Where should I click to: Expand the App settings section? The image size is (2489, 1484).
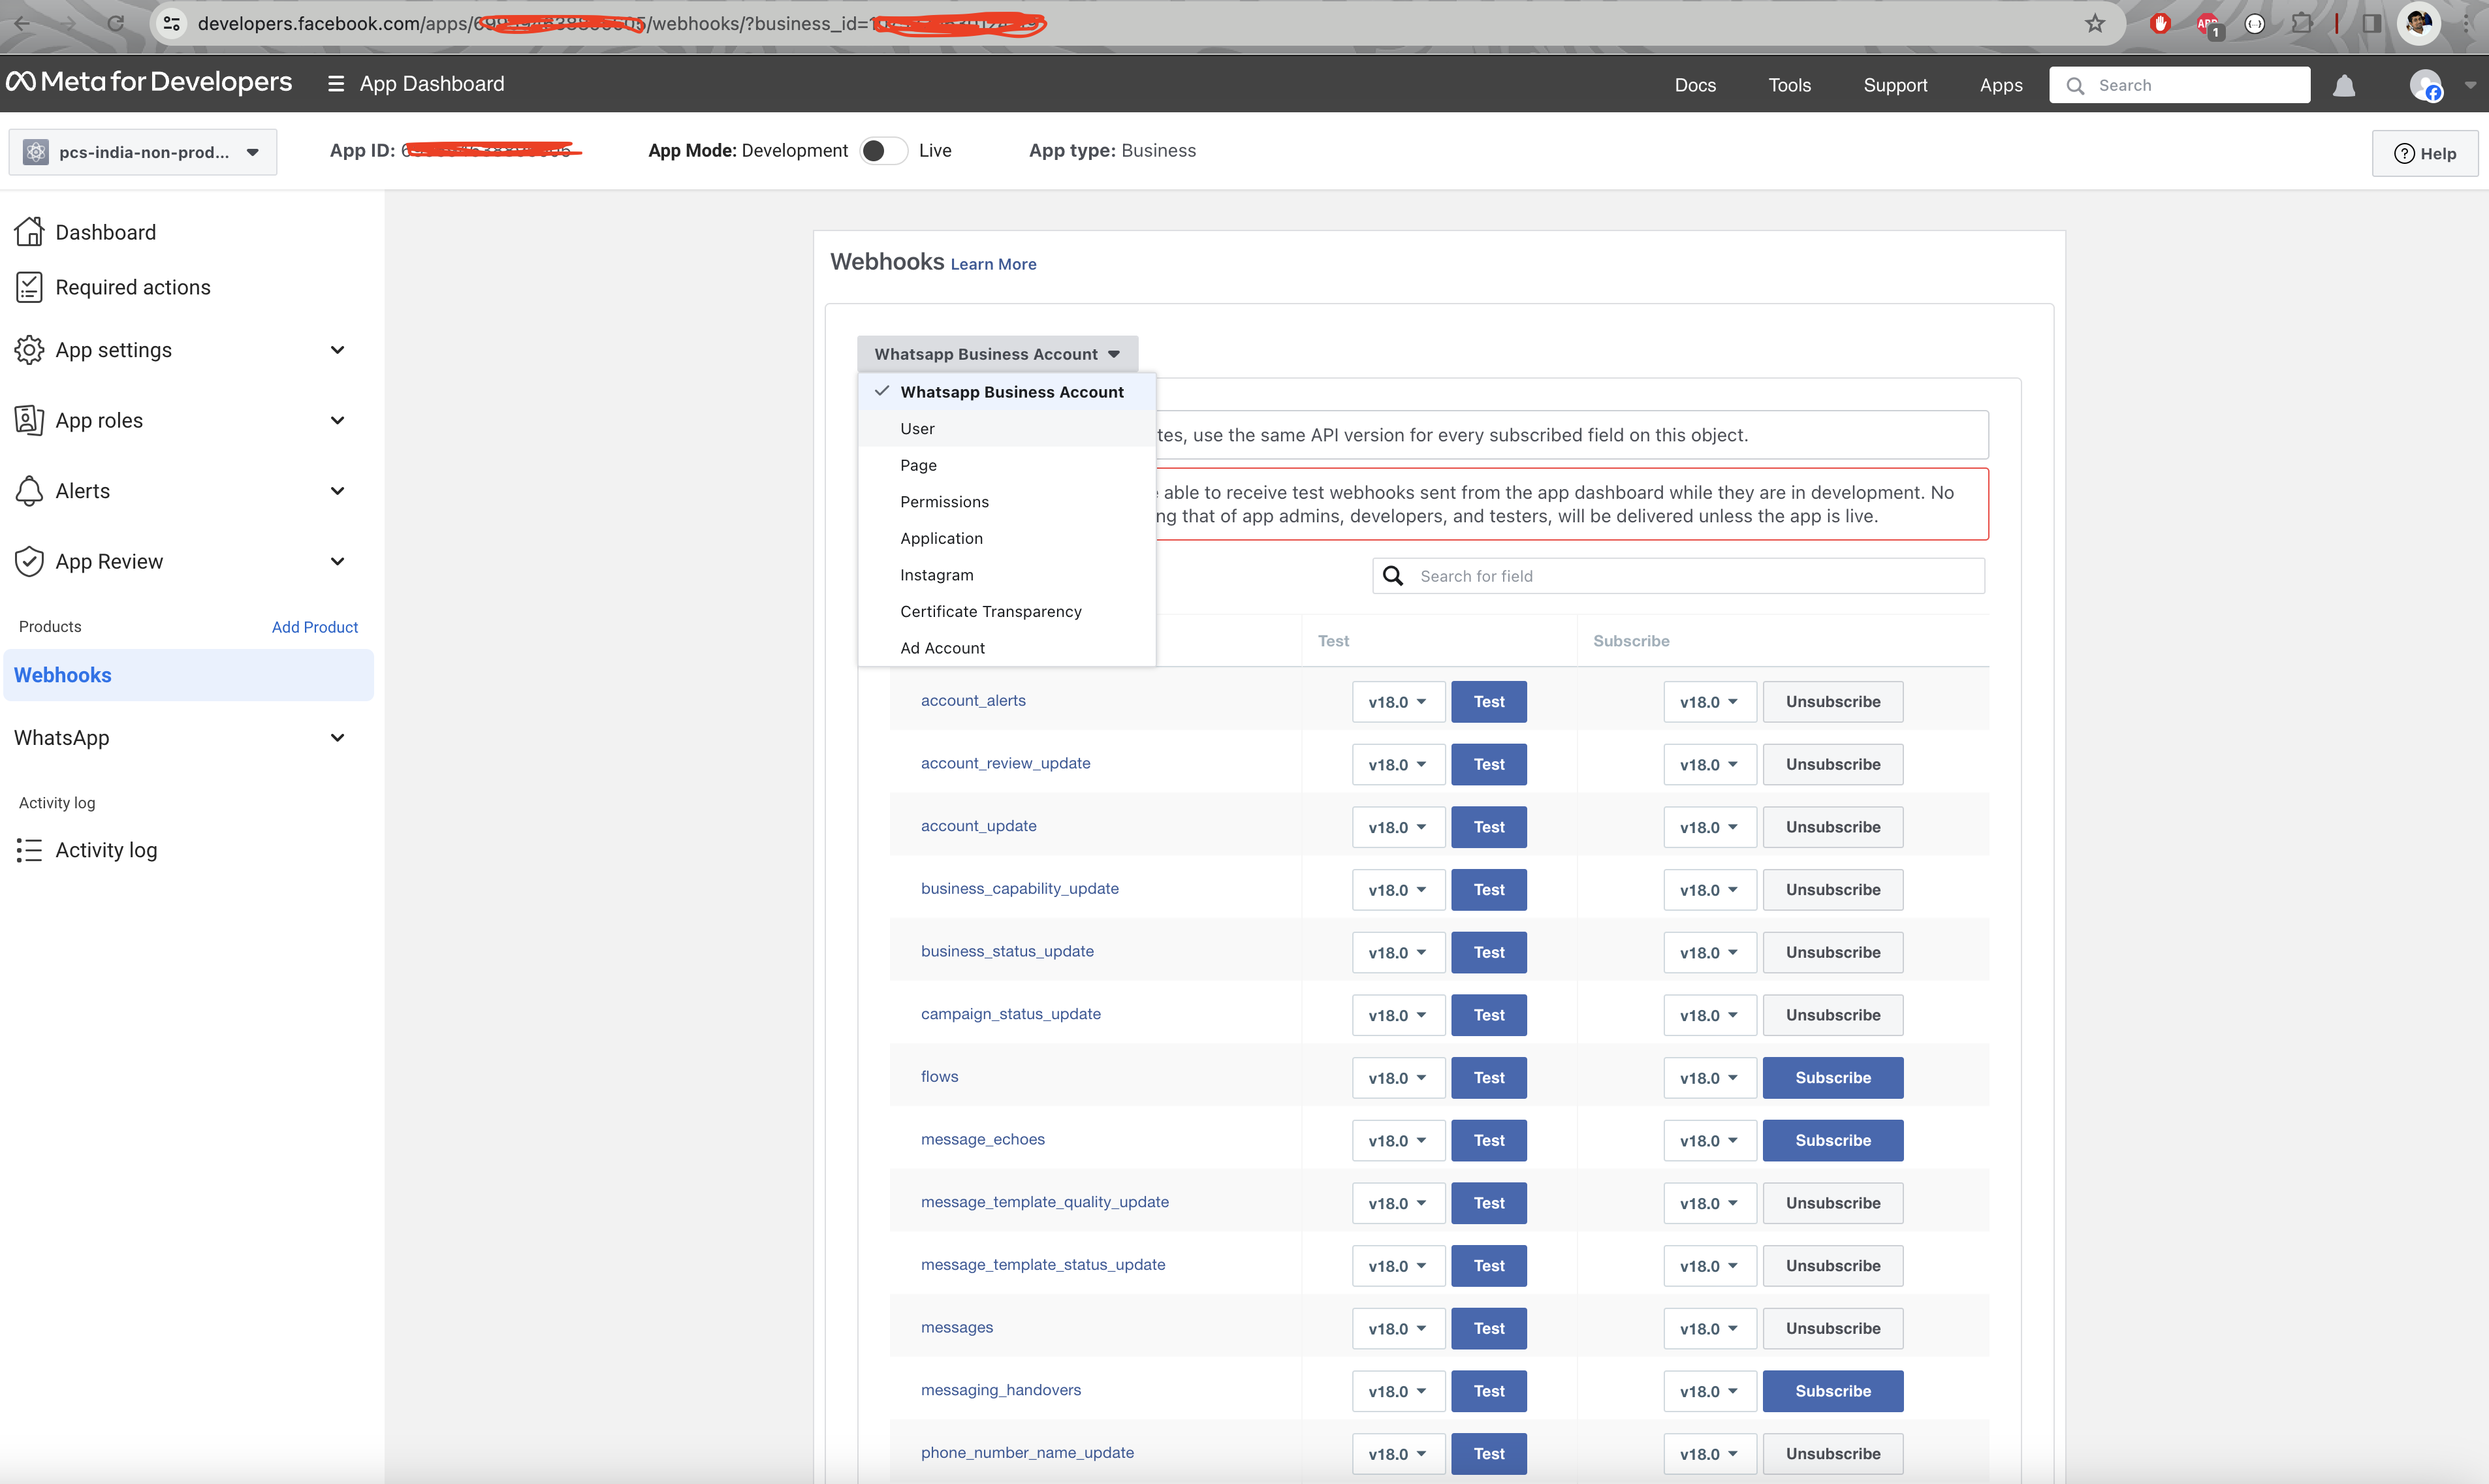[x=337, y=350]
